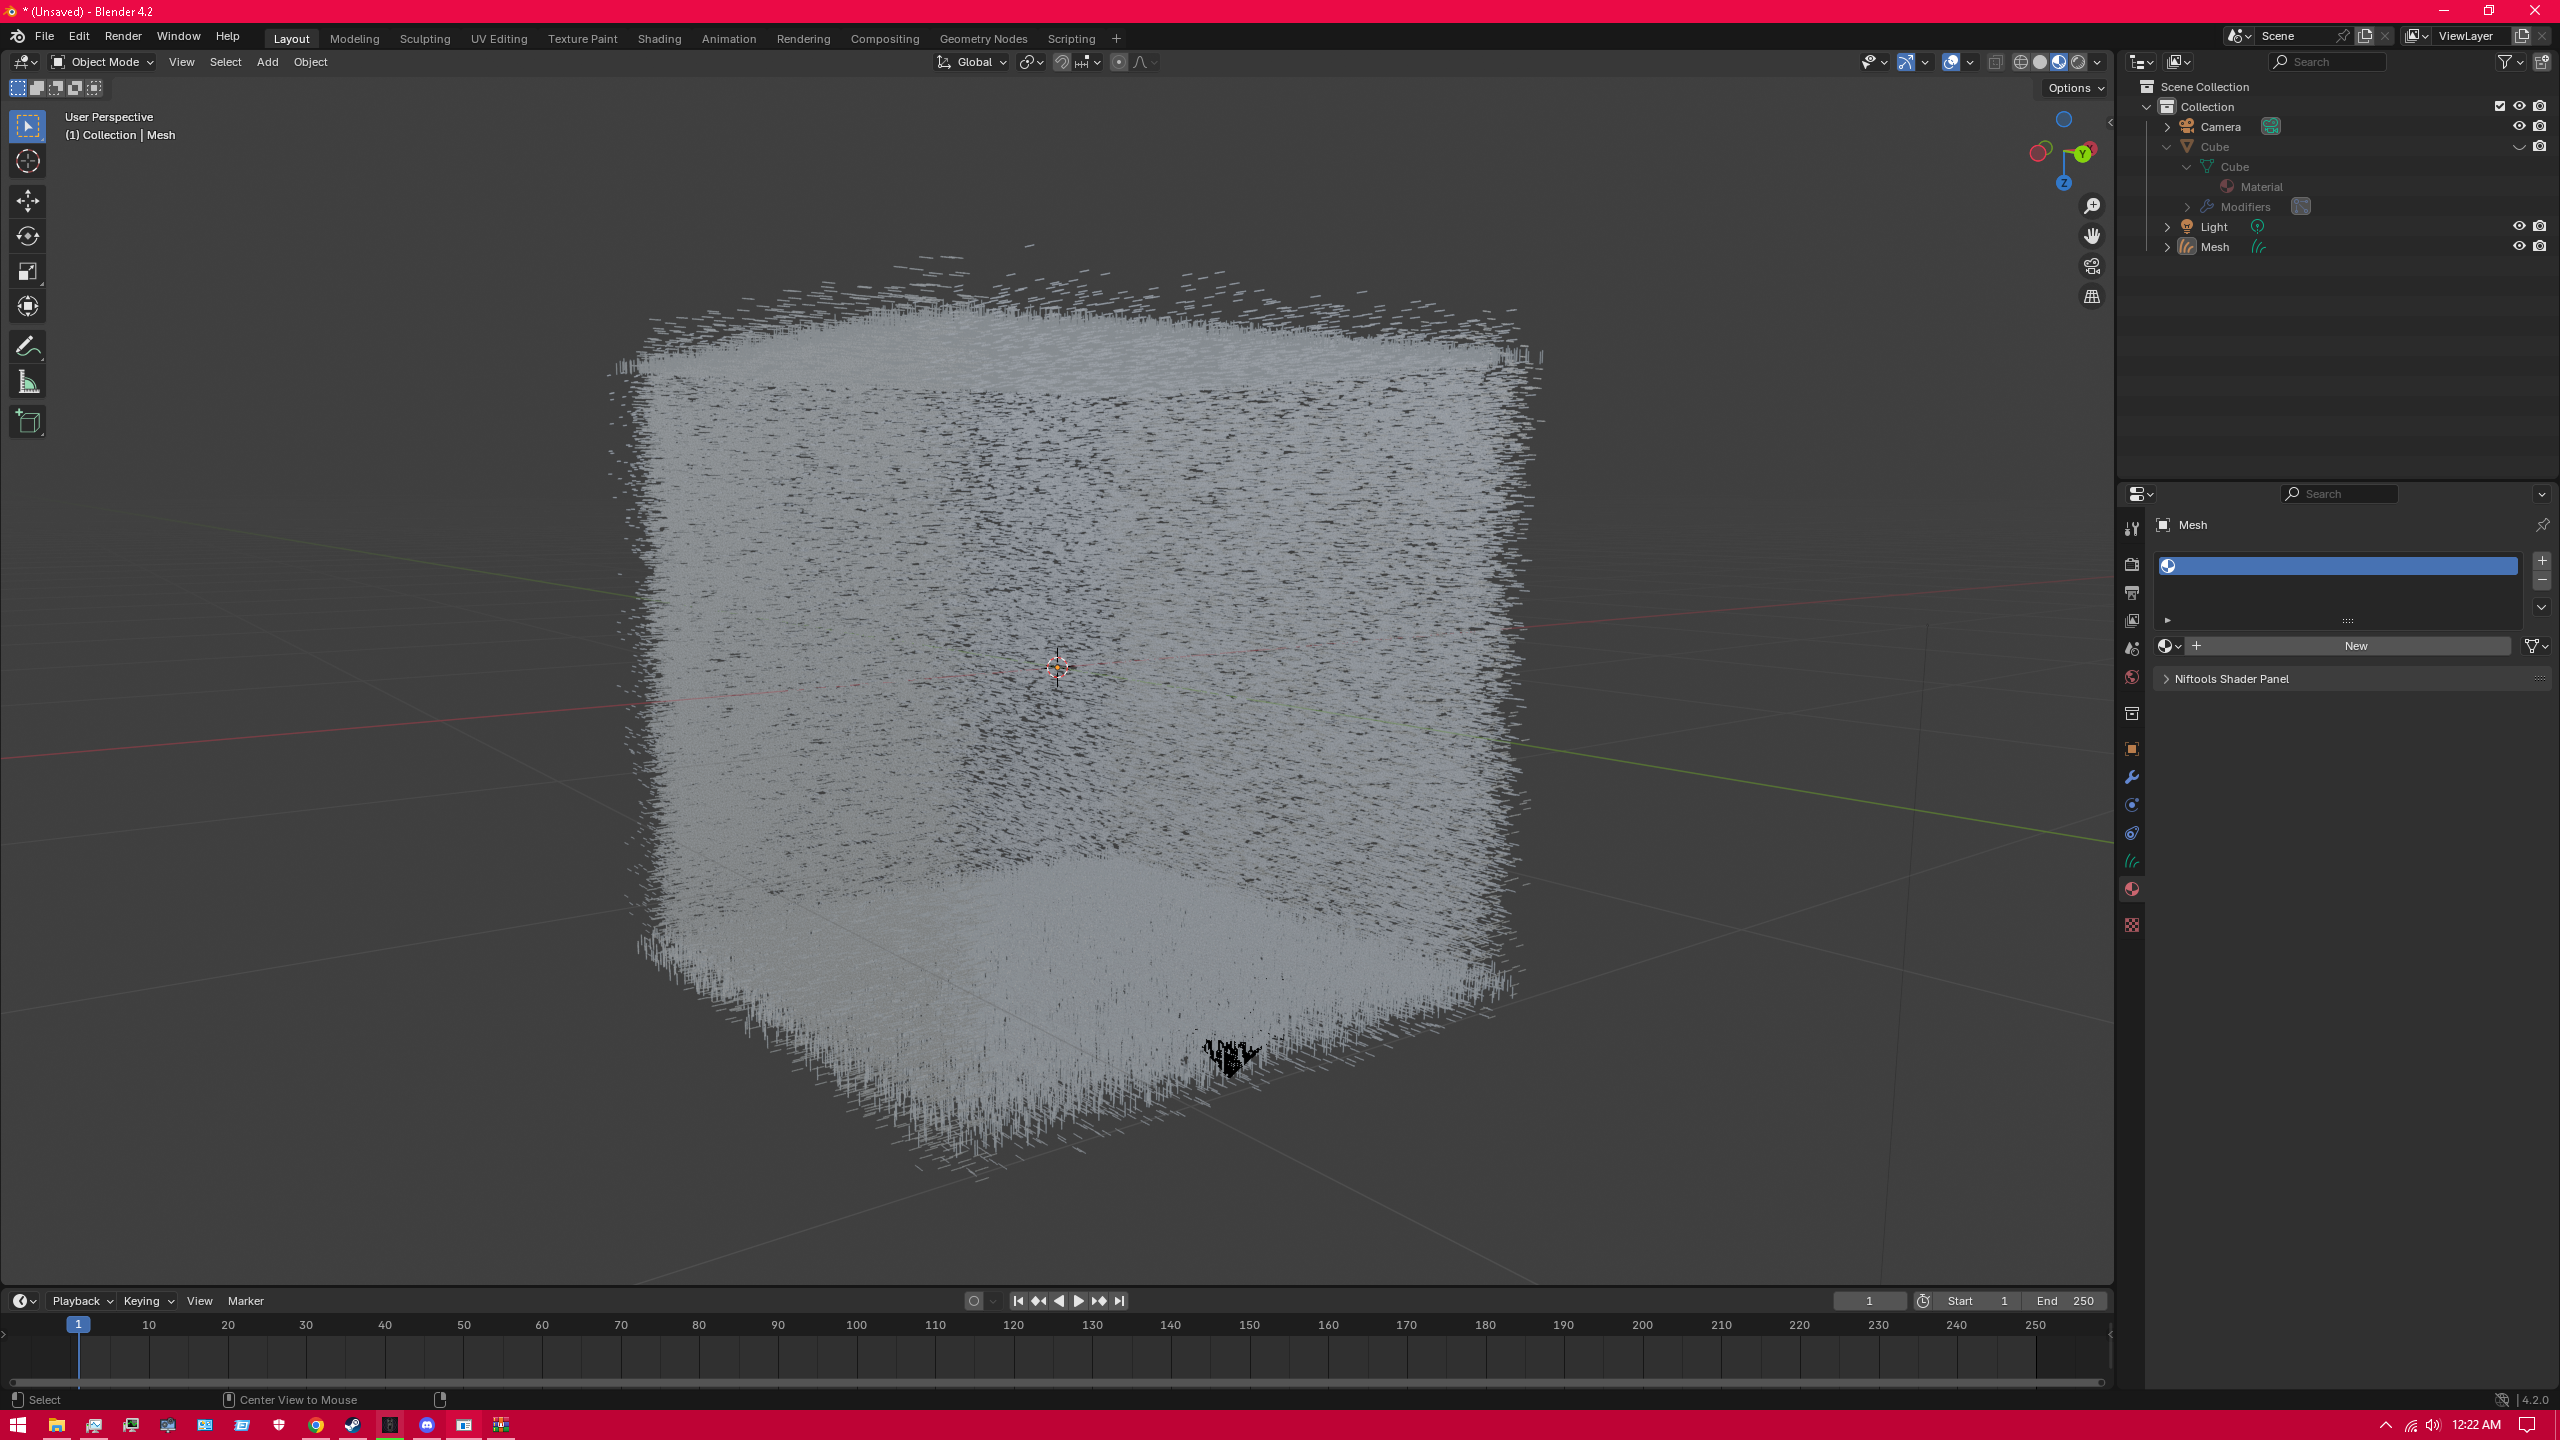The image size is (2560, 1440).
Task: Toggle the camera view button
Action: [2091, 266]
